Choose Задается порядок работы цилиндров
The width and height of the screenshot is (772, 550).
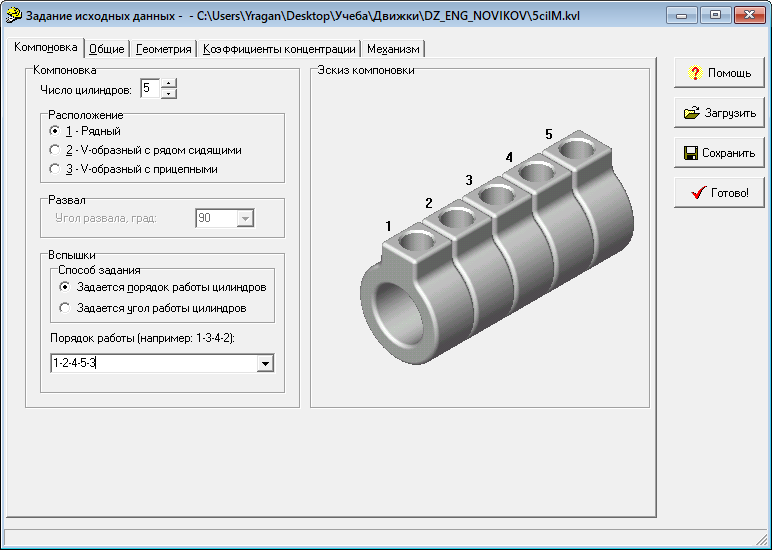tap(162, 287)
